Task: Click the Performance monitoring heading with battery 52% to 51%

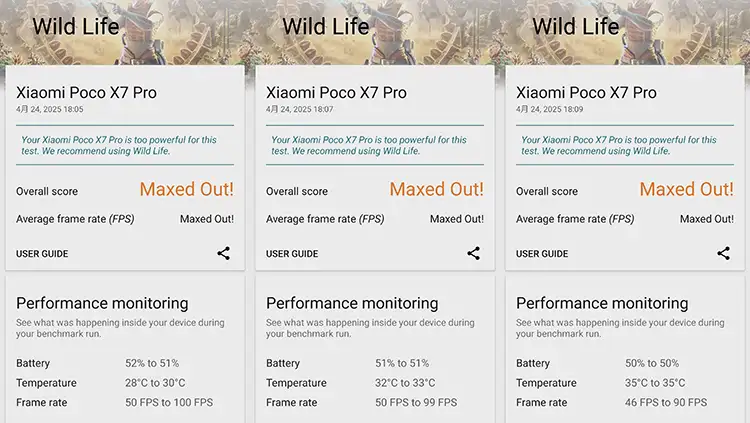Action: click(102, 303)
